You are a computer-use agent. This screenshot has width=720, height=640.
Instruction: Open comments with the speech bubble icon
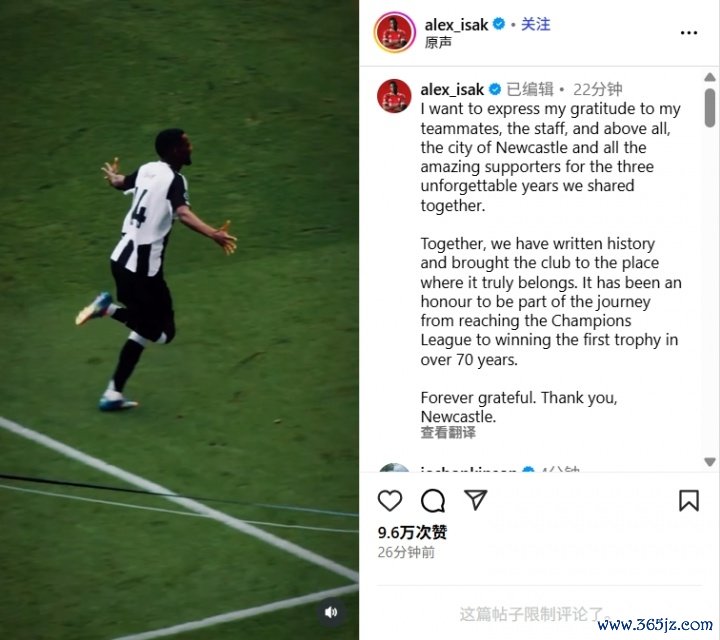433,500
